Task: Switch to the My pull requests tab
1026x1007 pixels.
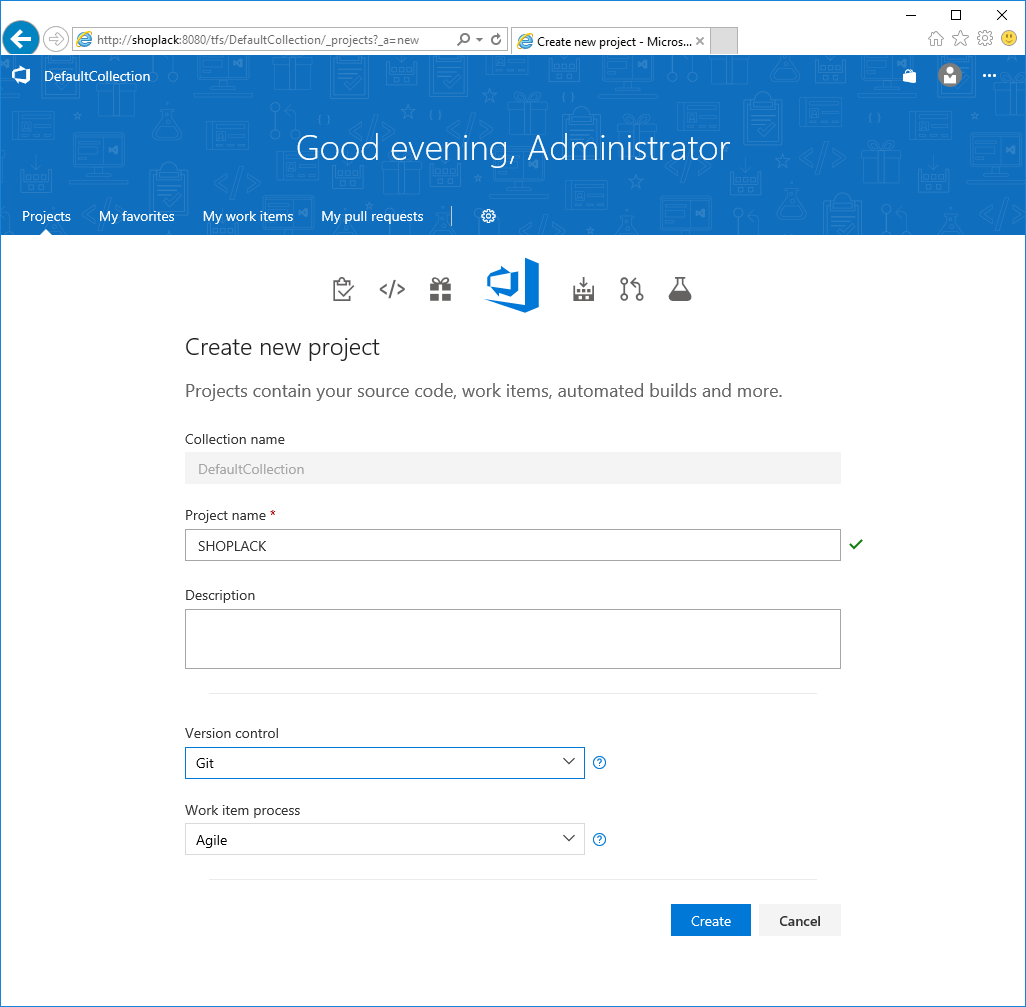Action: (x=372, y=217)
